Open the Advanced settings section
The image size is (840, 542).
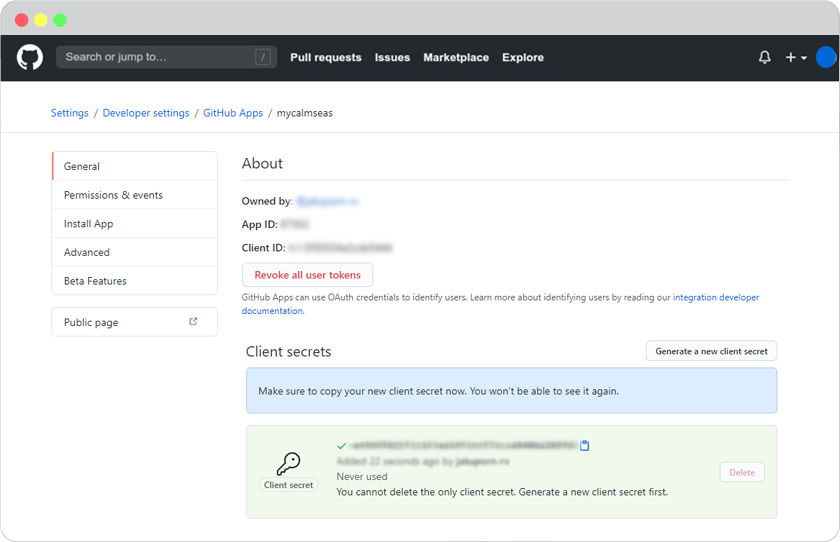134,252
